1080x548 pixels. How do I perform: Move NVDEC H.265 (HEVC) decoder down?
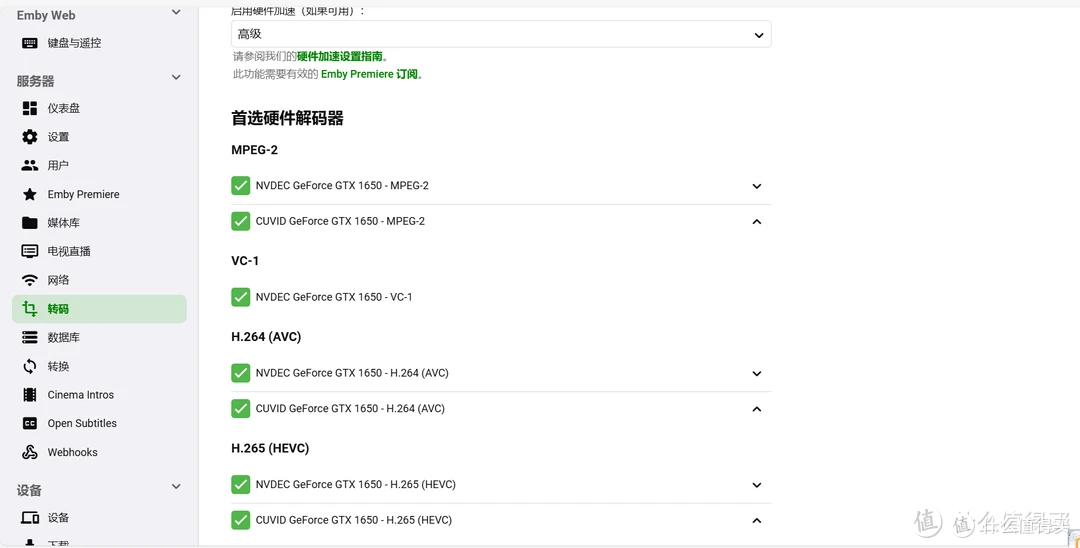click(x=756, y=485)
